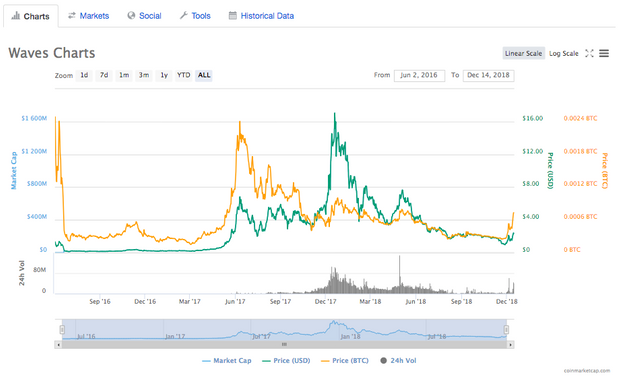Toggle fullscreen chart view icon
Image resolution: width=640 pixels, height=387 pixels.
click(589, 53)
